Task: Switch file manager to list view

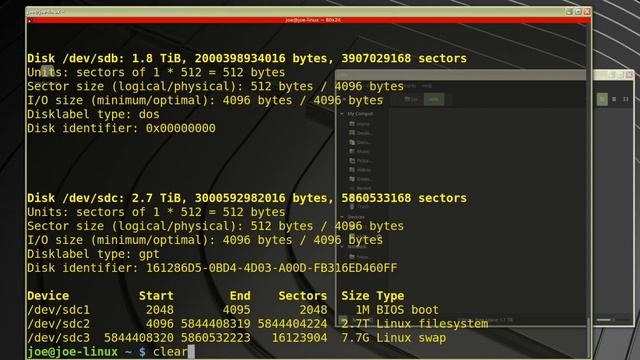Action: (614, 99)
